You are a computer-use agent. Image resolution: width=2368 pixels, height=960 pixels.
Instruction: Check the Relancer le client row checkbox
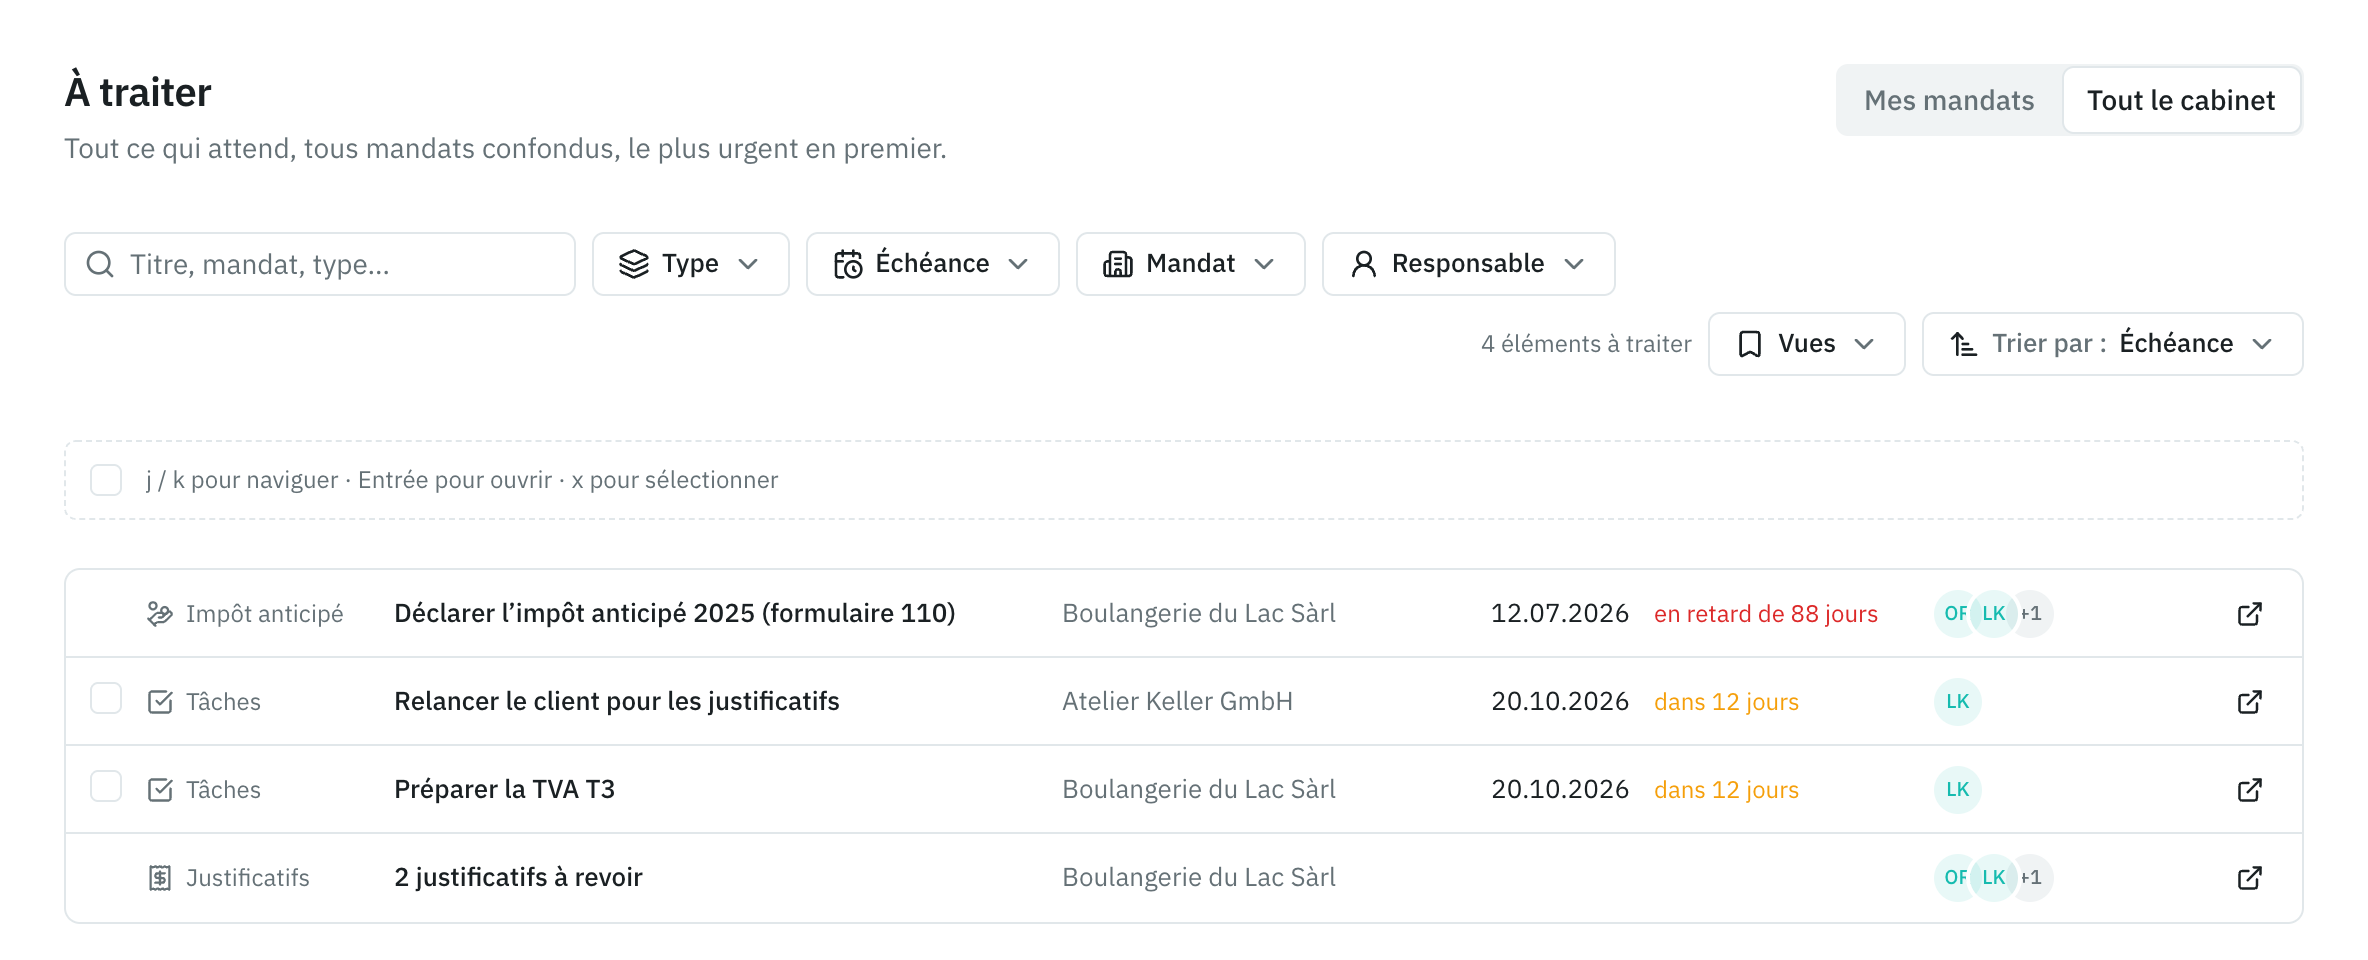coord(106,698)
